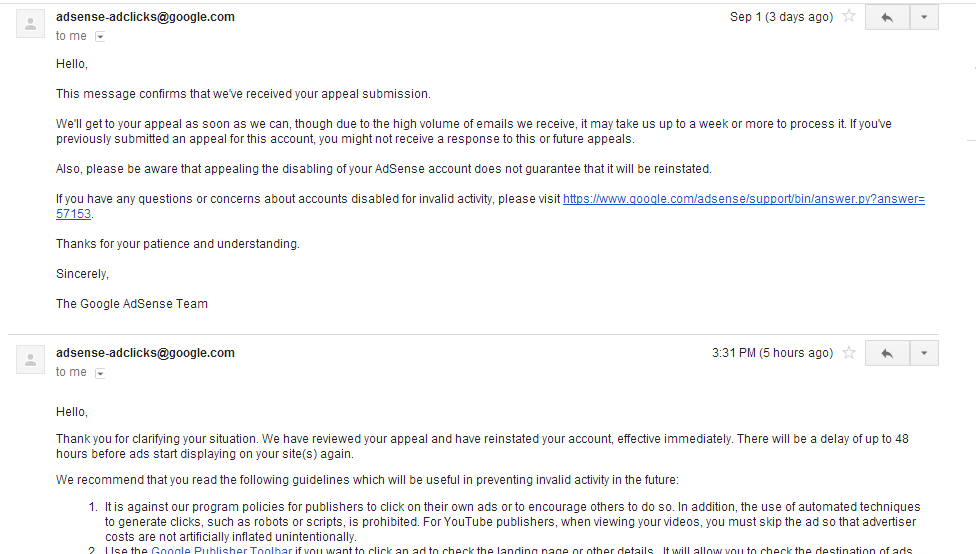
Task: Open More options arrow on Sep 1 email
Action: click(x=924, y=17)
